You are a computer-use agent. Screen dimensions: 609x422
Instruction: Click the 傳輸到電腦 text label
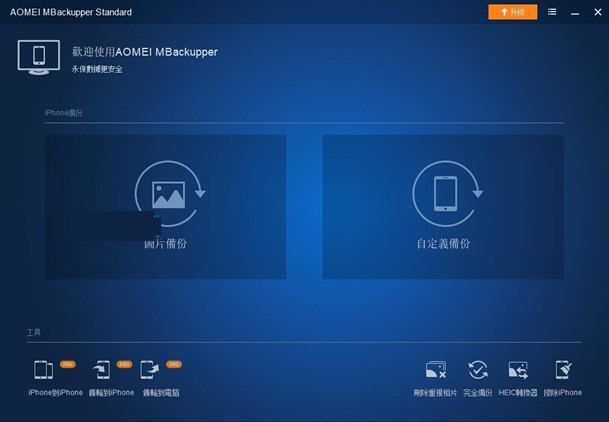pos(161,392)
